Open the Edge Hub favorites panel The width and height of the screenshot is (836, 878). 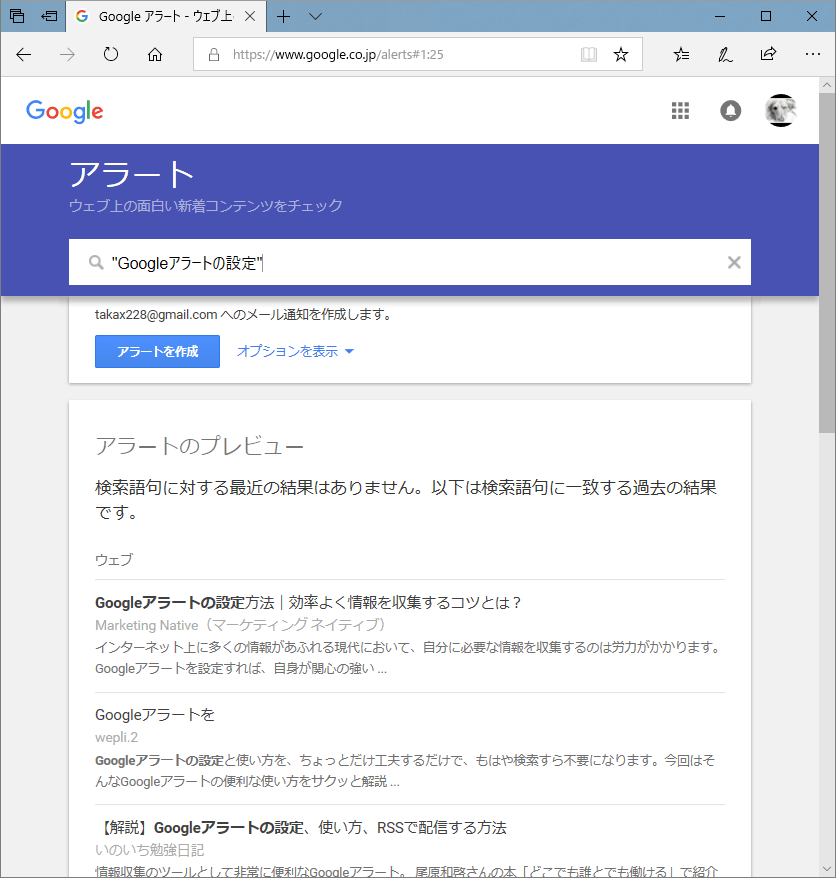[681, 55]
